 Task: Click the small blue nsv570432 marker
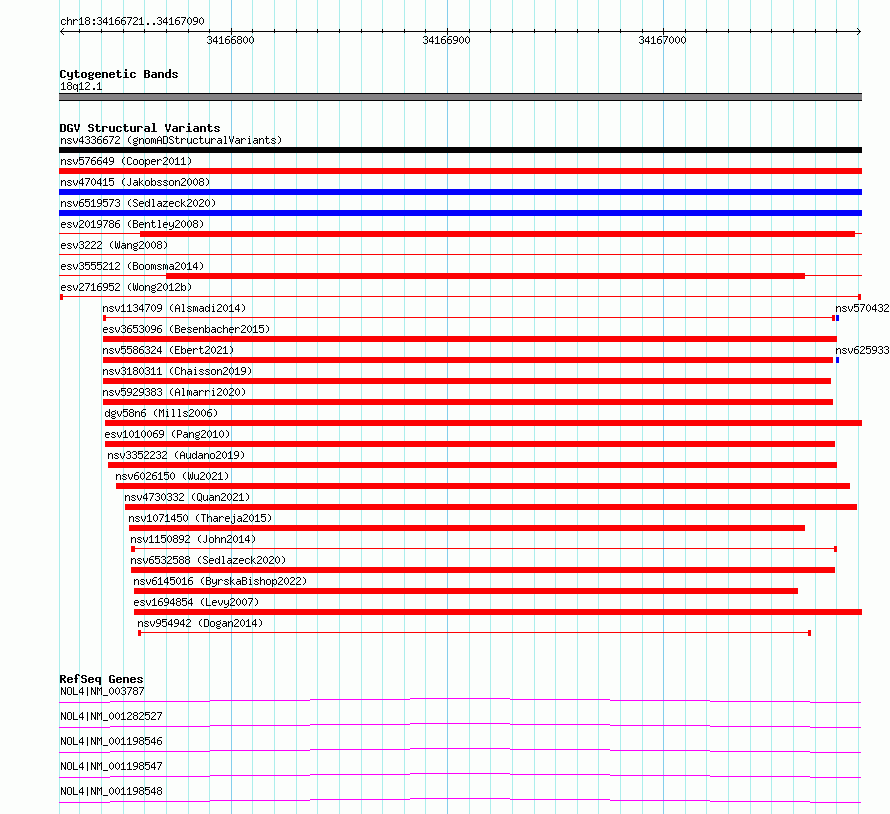tap(837, 318)
